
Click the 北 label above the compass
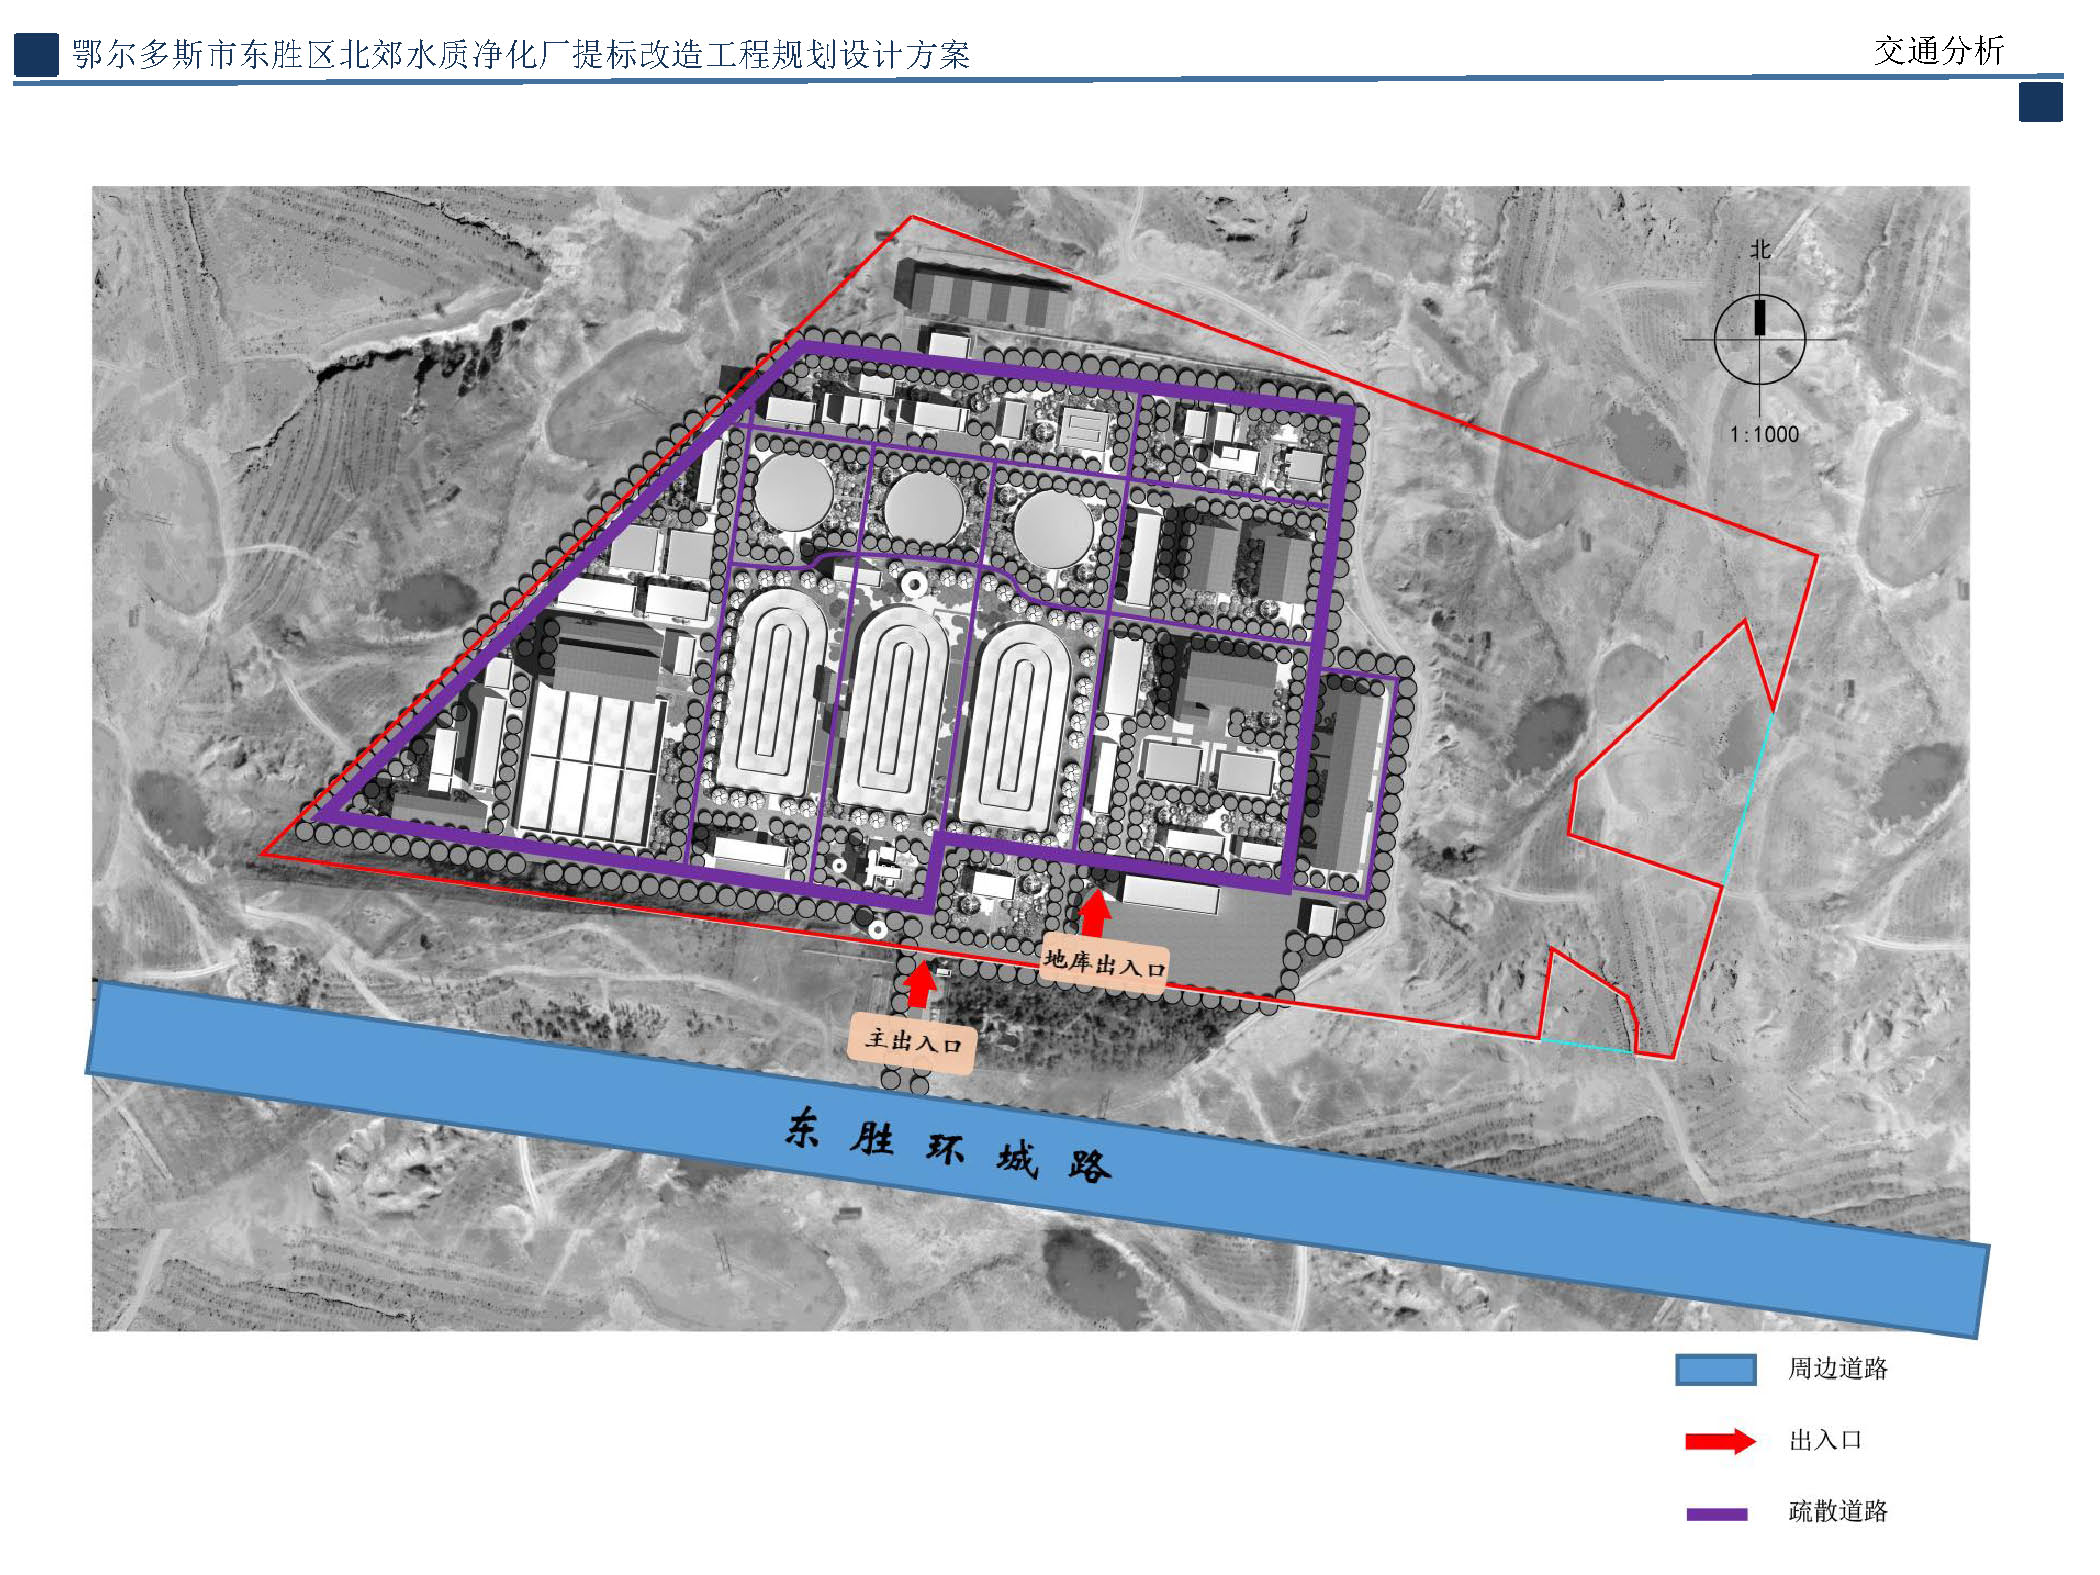coord(1760,249)
